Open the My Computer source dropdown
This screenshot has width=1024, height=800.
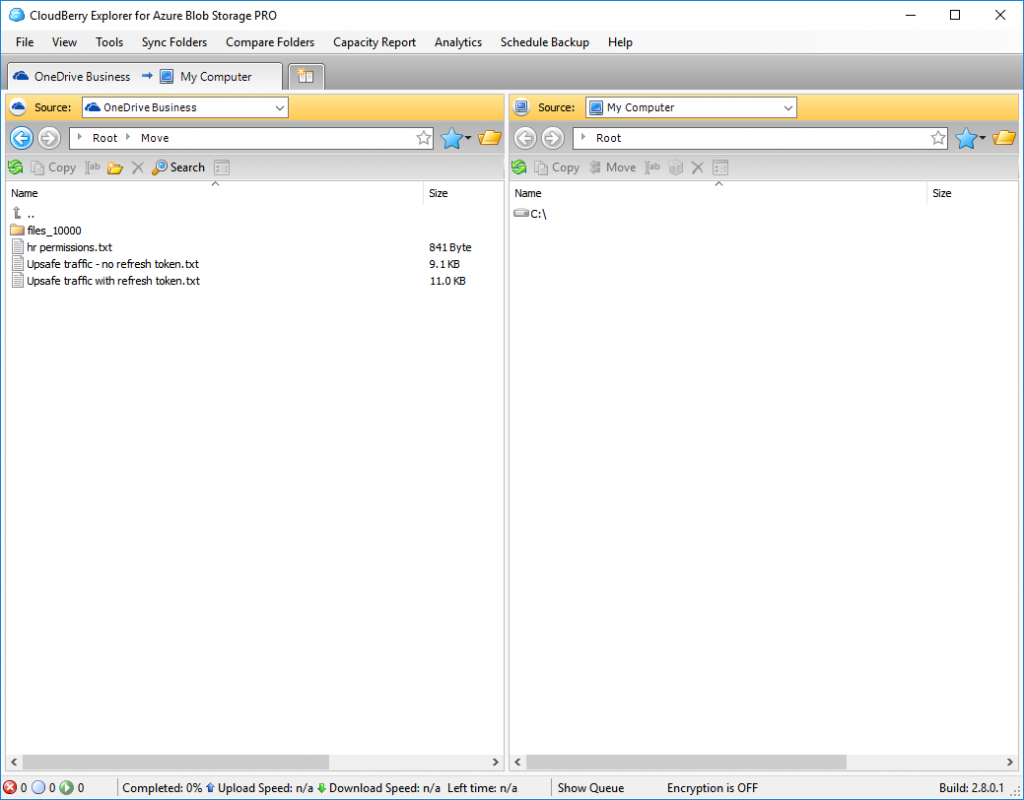[690, 107]
